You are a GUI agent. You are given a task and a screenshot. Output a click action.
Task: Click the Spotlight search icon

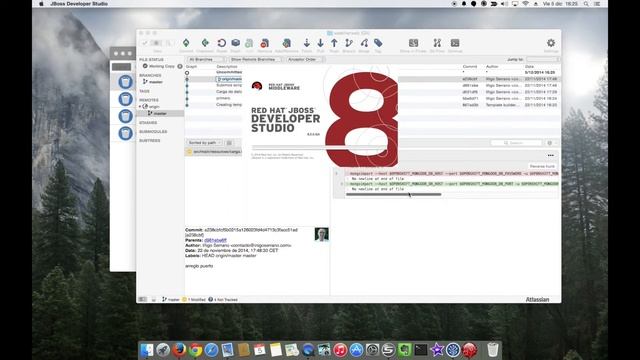pyautogui.click(x=586, y=4)
